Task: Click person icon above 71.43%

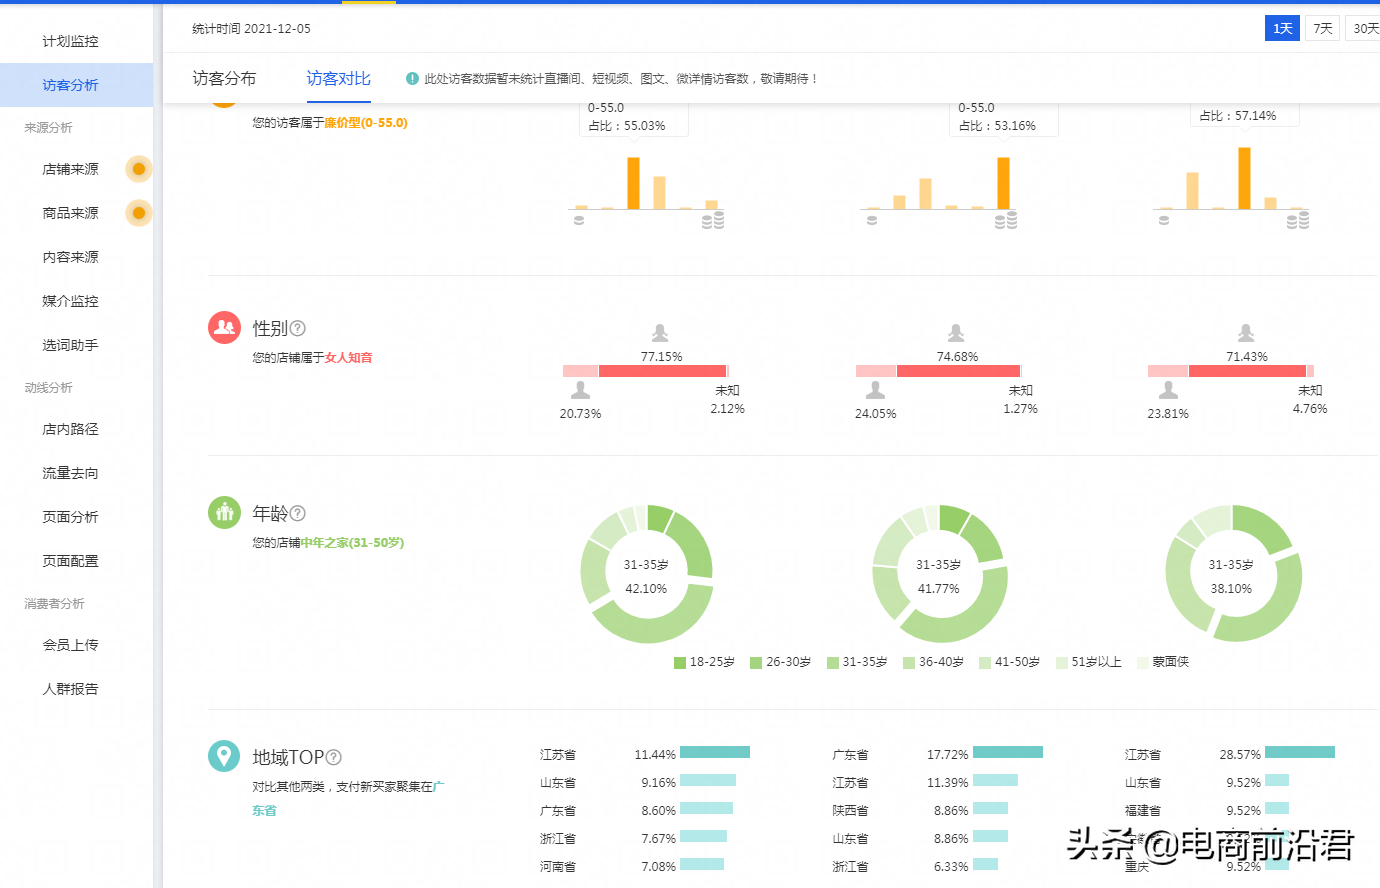Action: (1246, 333)
